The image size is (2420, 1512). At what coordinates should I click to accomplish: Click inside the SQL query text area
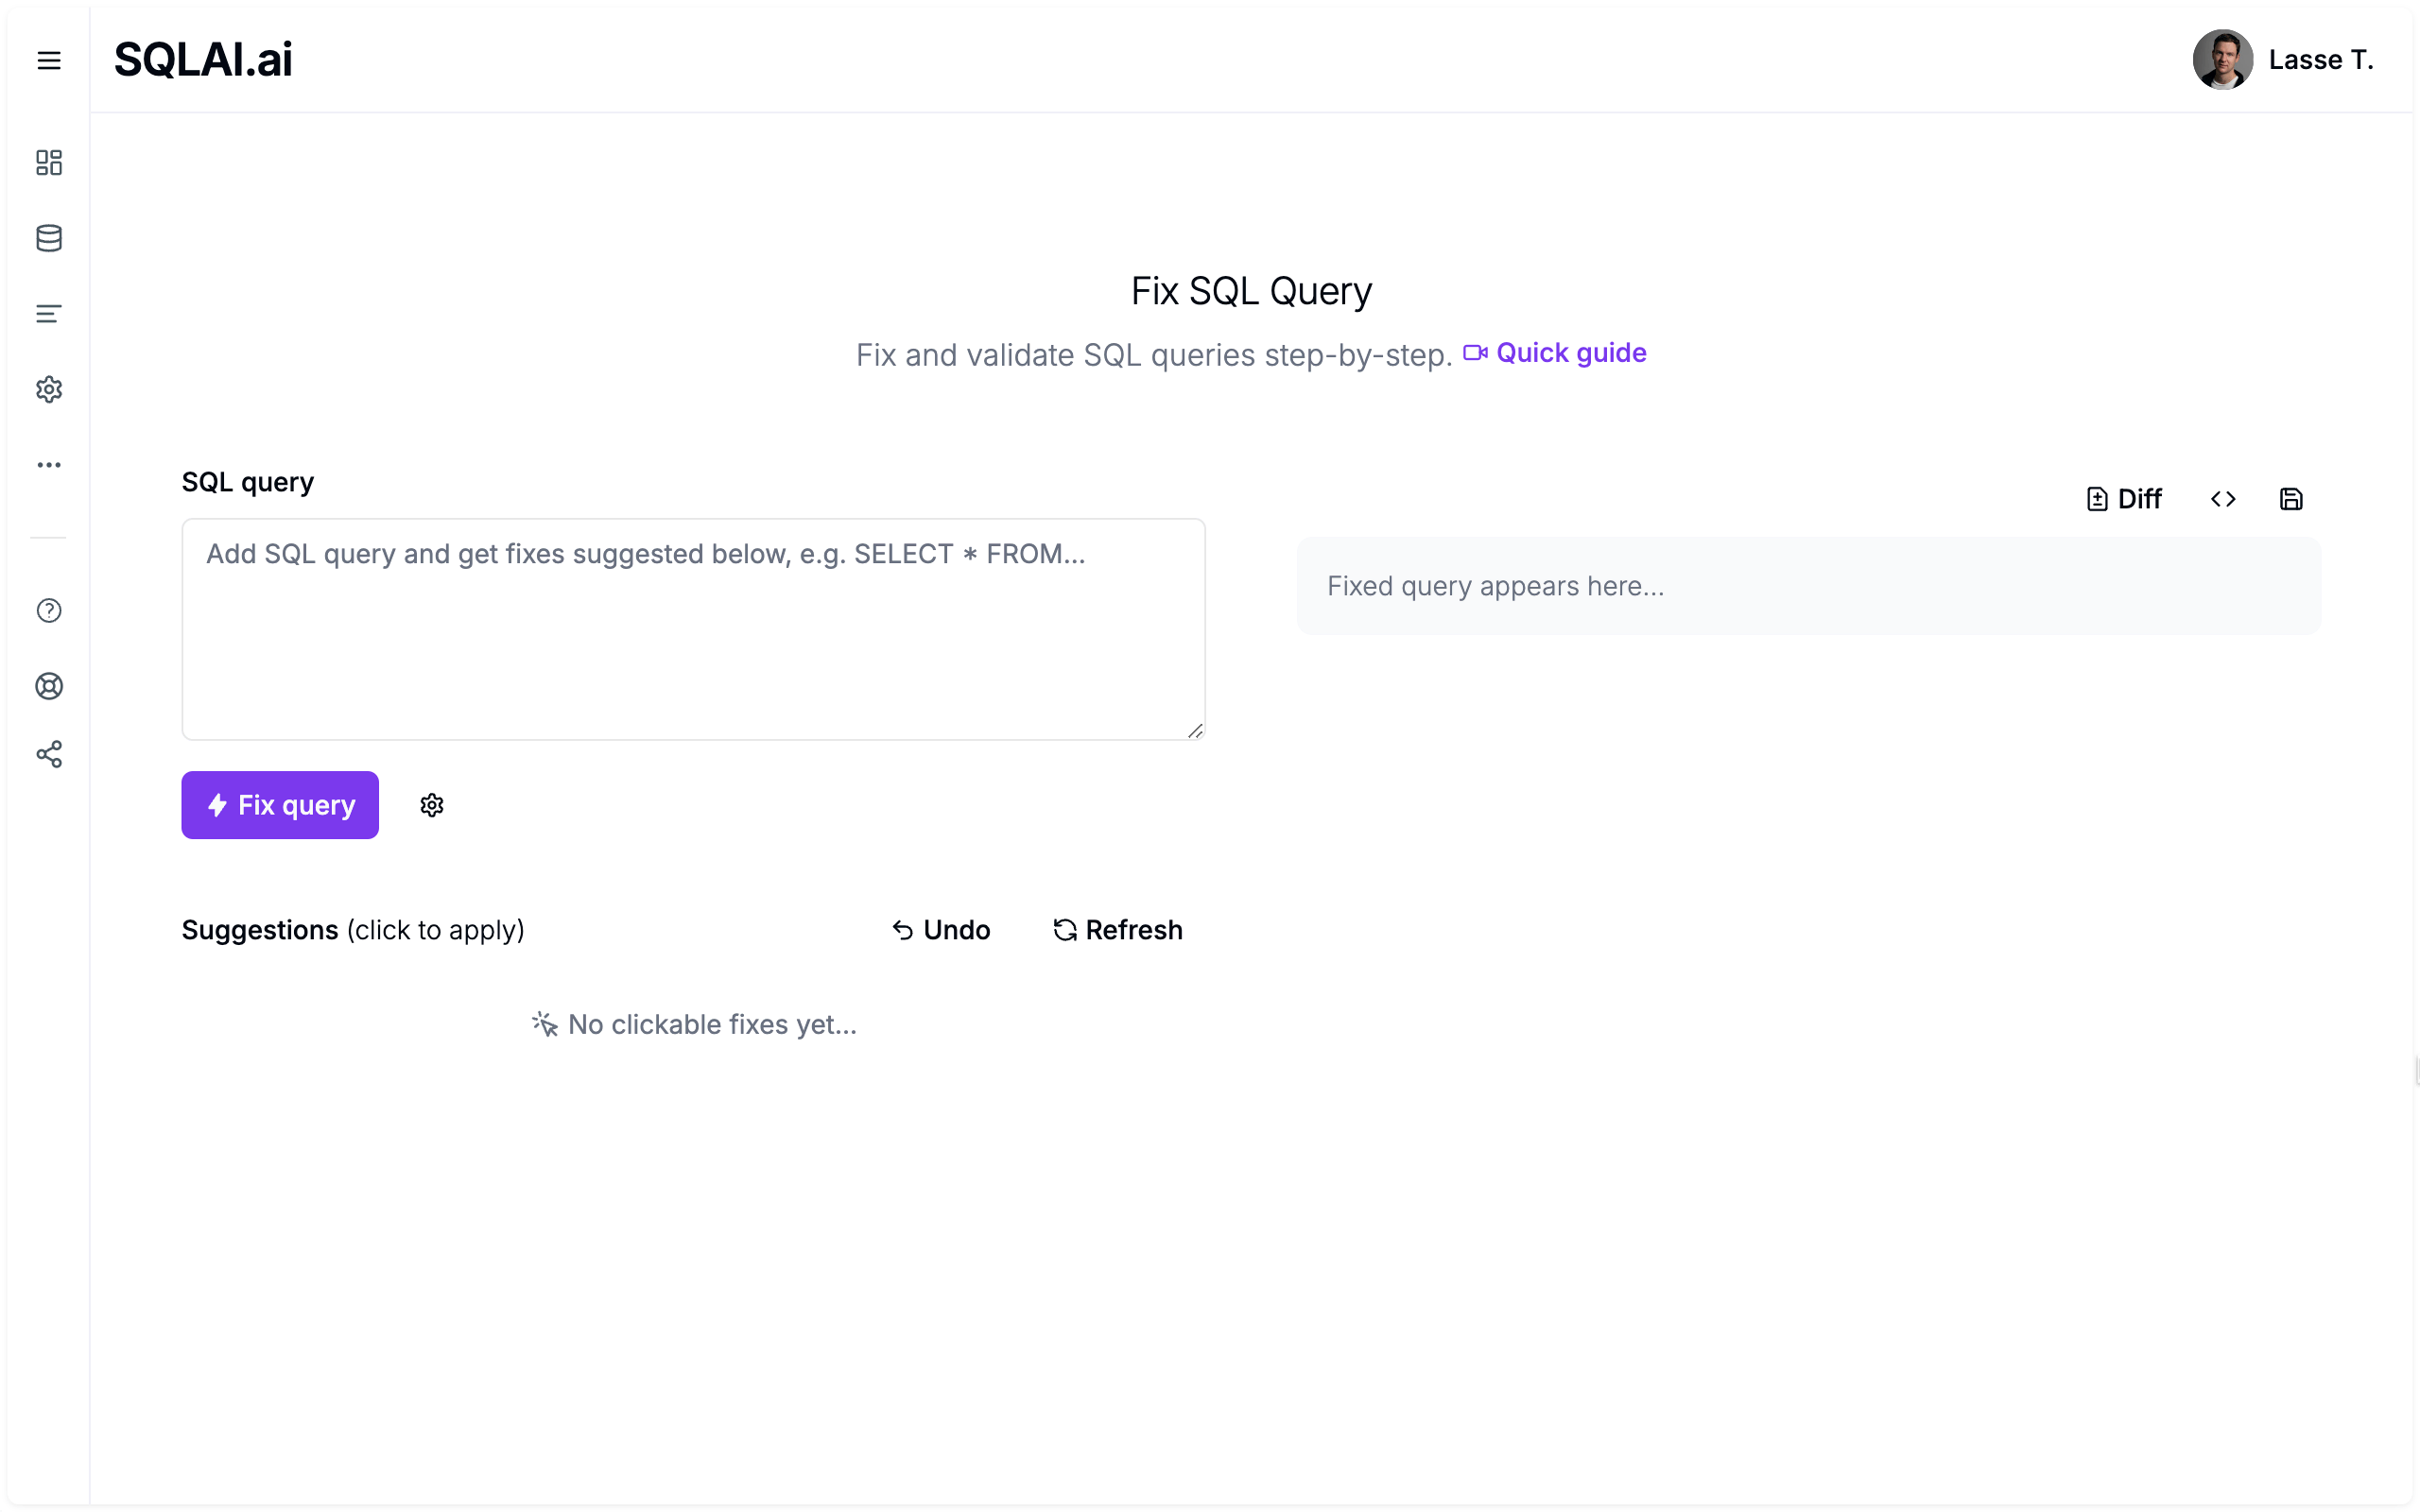pyautogui.click(x=693, y=630)
